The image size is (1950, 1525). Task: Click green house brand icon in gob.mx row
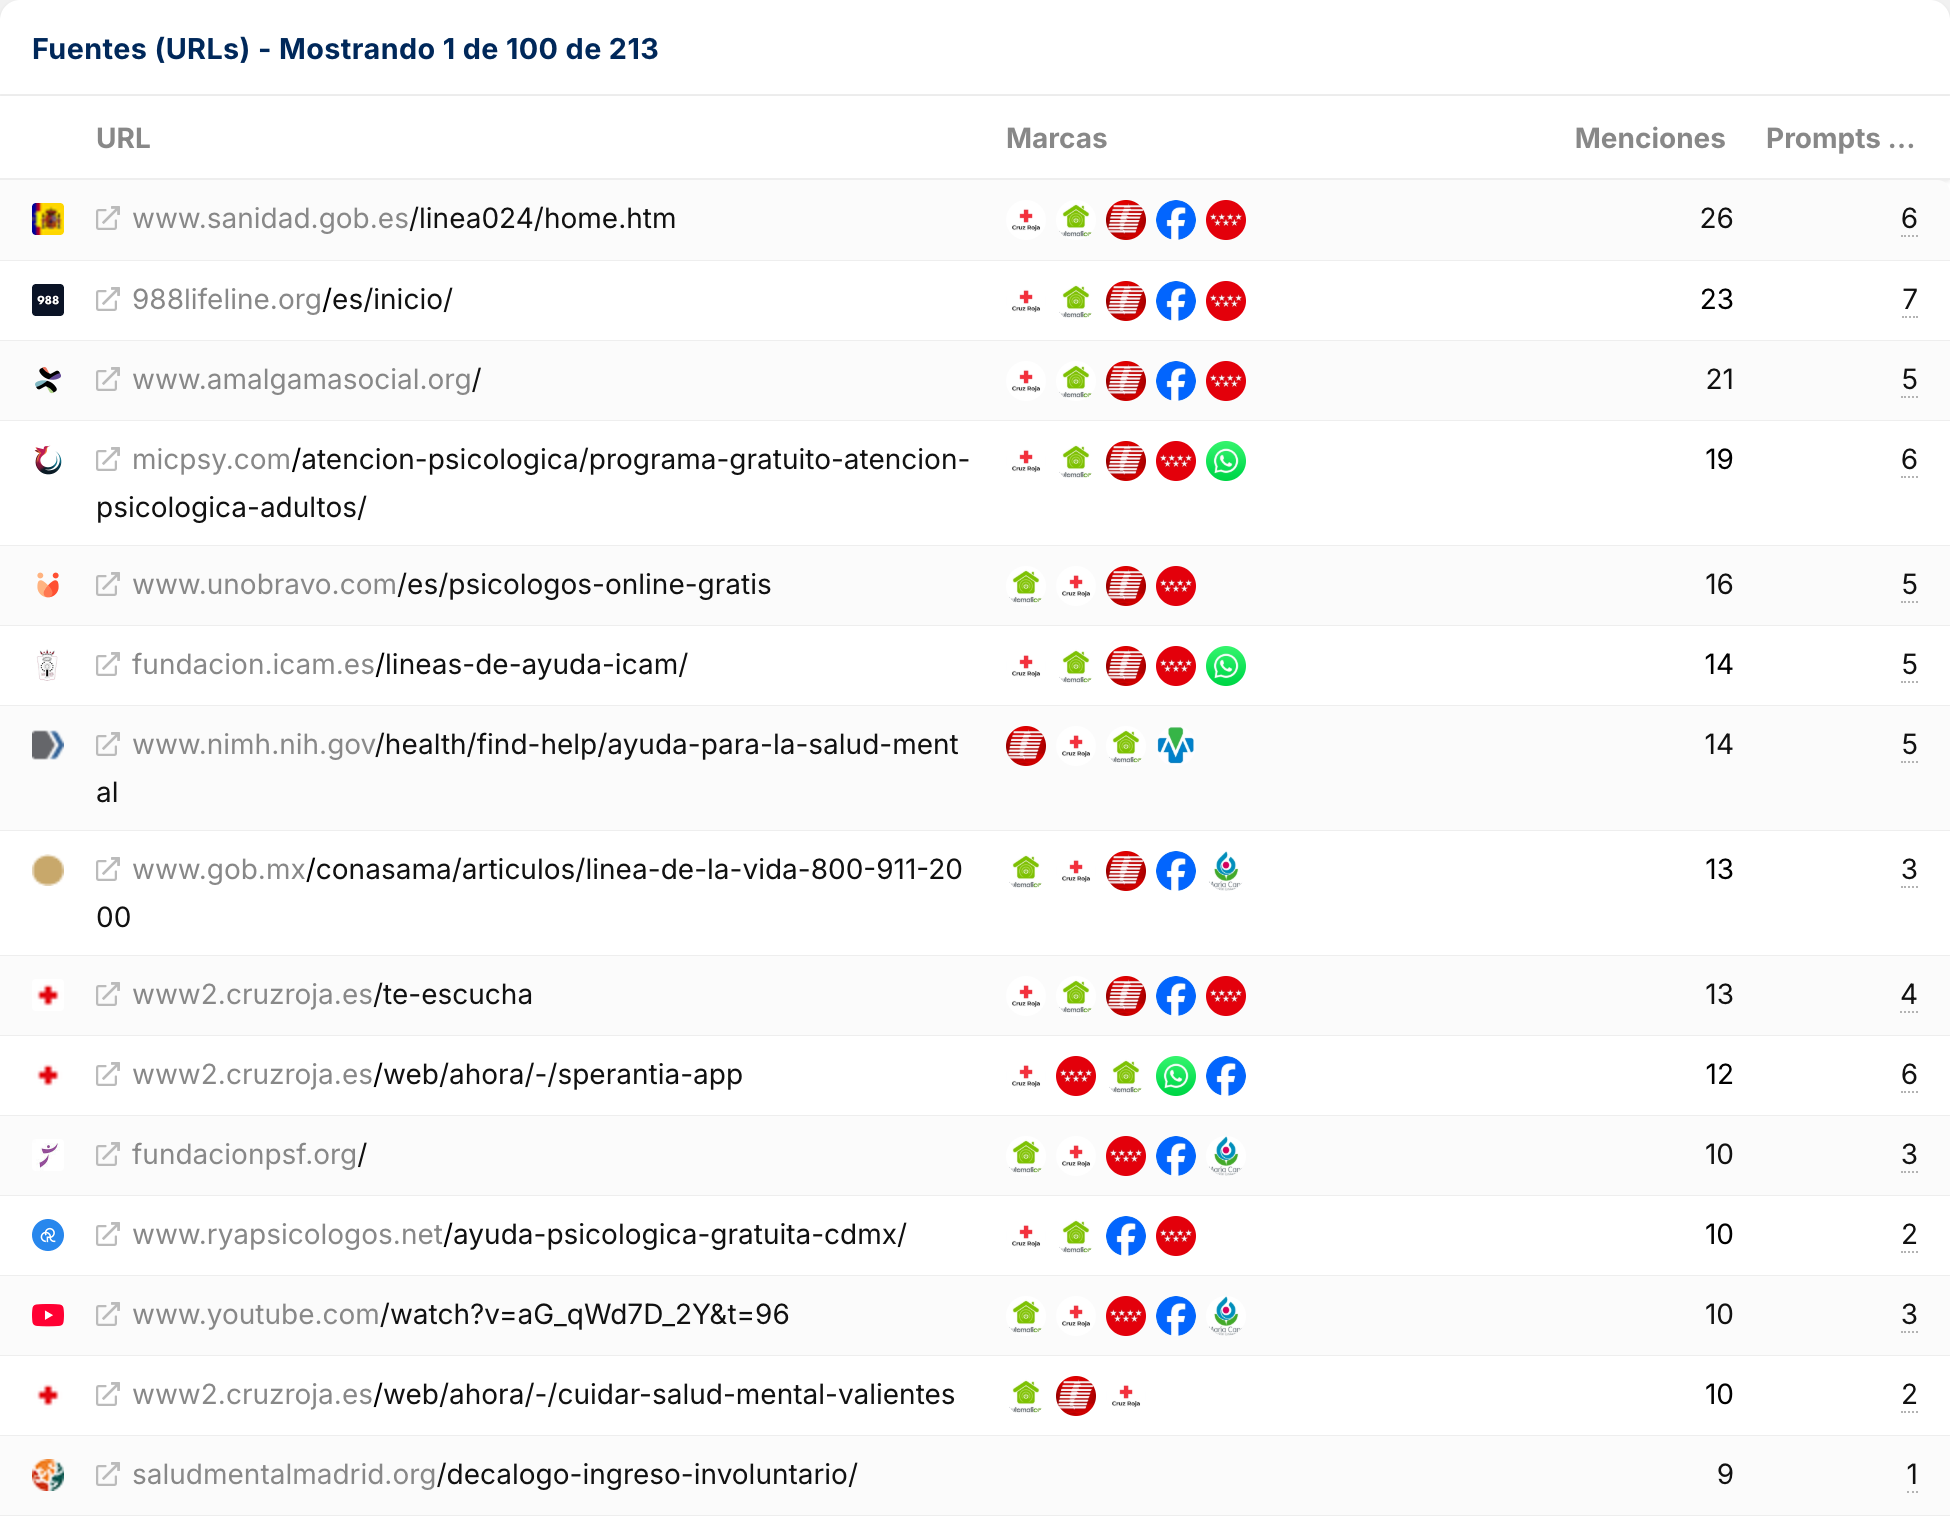1026,871
